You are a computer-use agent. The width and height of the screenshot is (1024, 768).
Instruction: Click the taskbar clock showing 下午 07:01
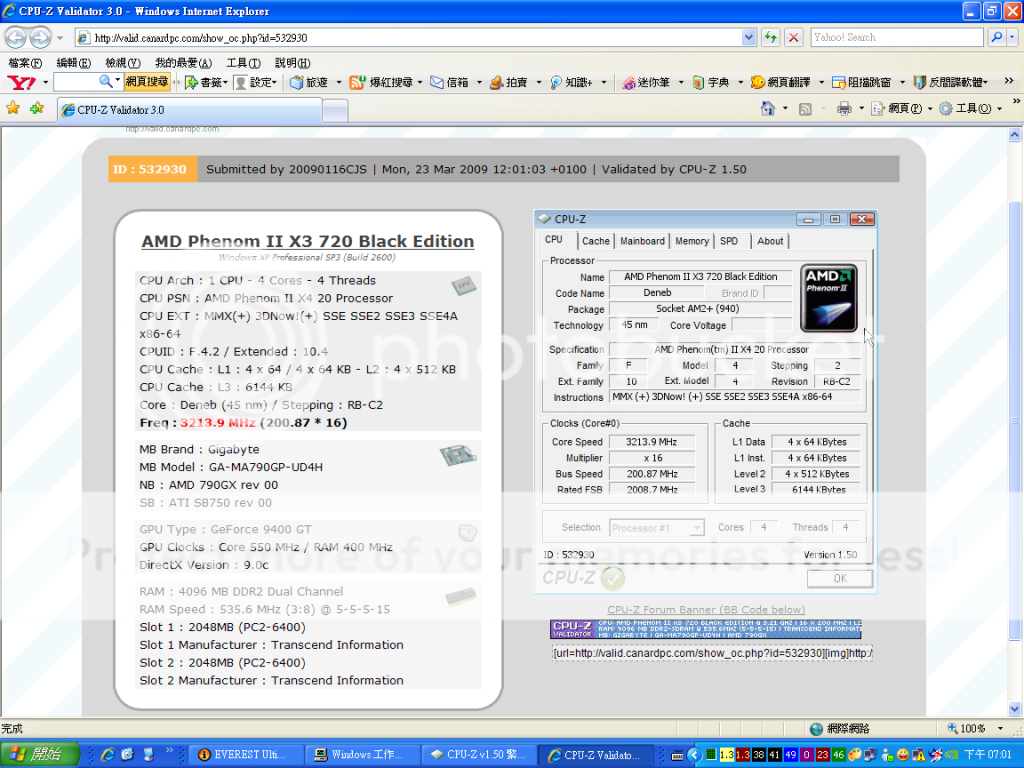tap(987, 755)
